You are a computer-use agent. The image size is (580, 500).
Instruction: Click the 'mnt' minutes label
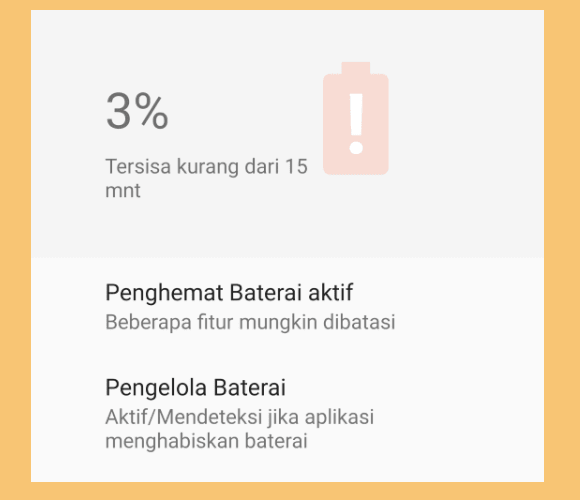pos(123,191)
